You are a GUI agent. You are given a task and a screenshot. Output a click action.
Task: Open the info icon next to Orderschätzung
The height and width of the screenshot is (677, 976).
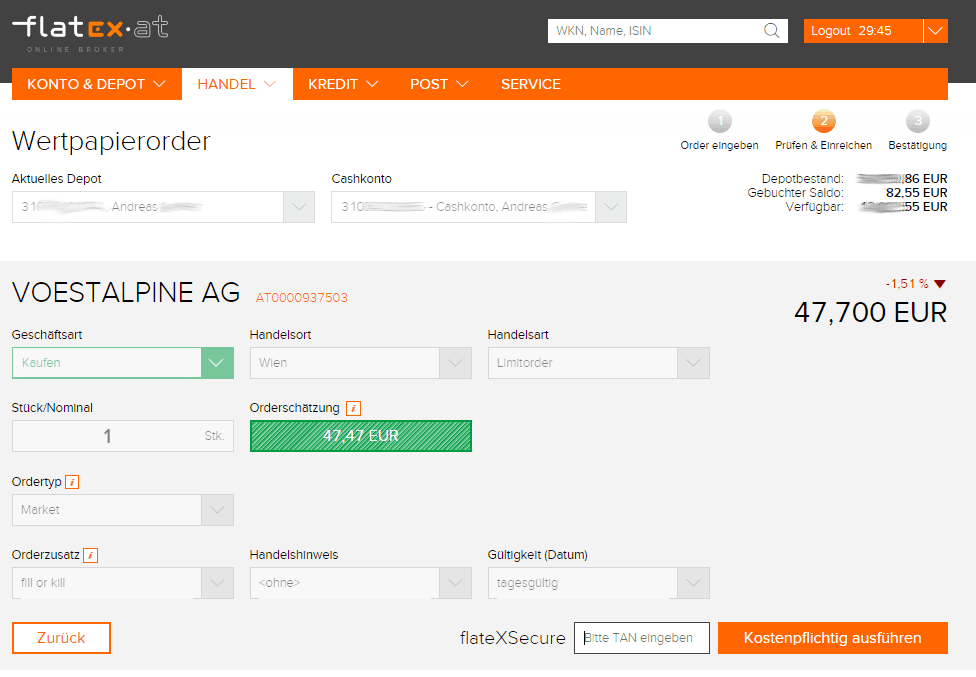coord(353,408)
